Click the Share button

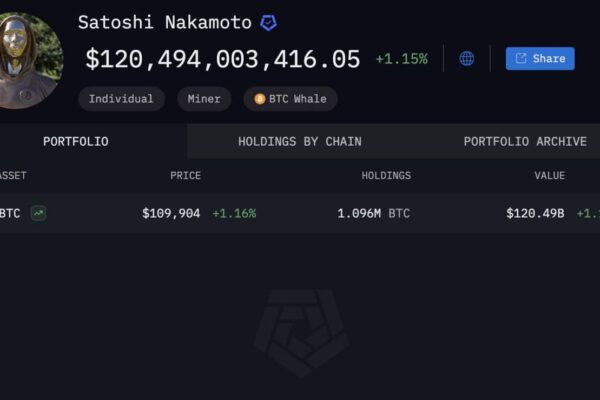540,59
